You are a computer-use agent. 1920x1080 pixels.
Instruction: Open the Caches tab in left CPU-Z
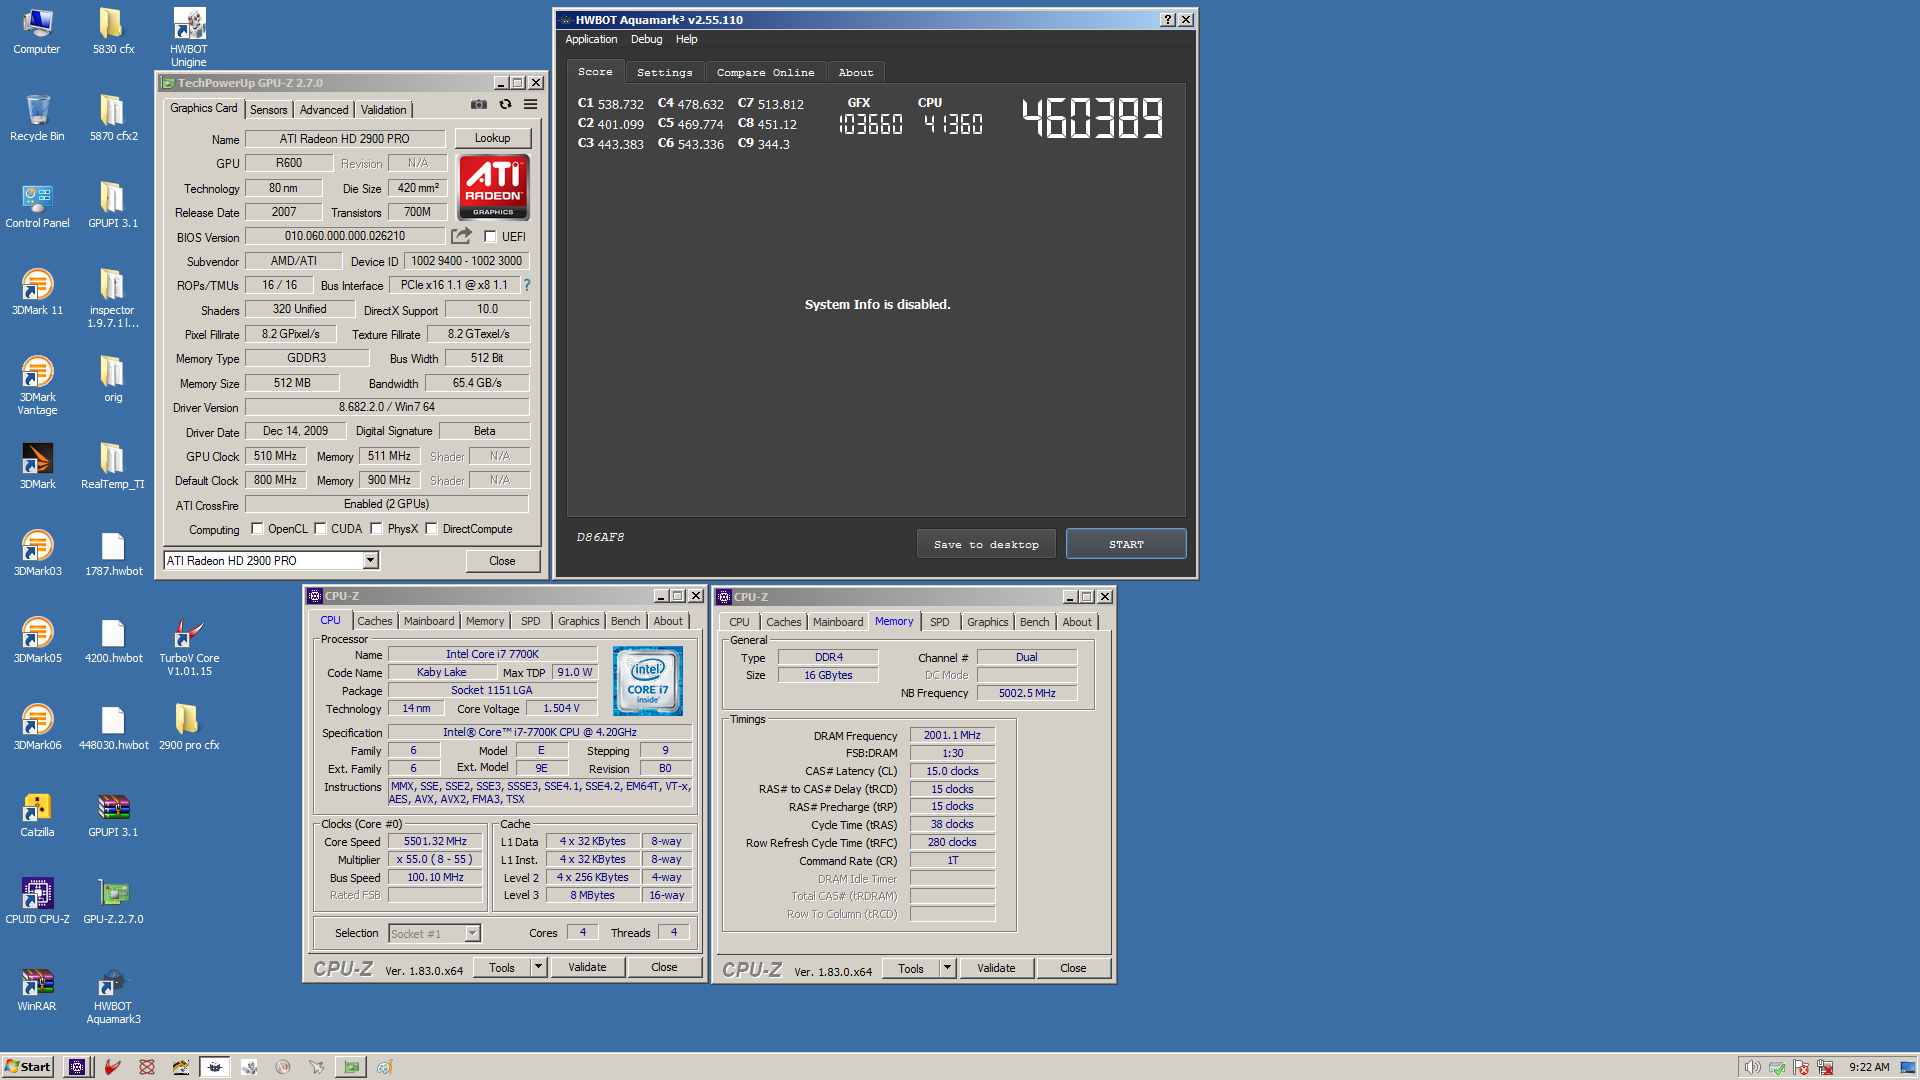tap(375, 621)
